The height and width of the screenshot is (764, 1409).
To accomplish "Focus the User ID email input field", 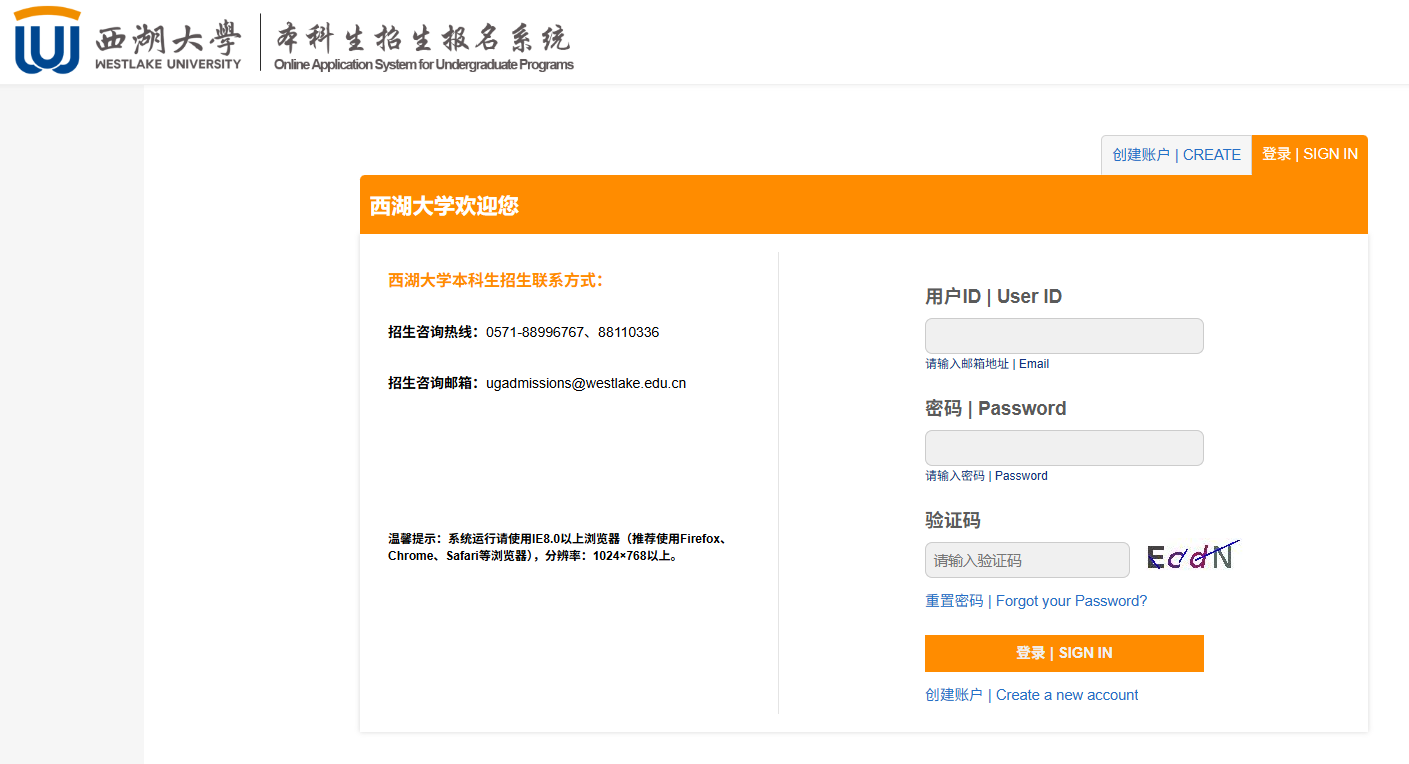I will [x=1064, y=336].
